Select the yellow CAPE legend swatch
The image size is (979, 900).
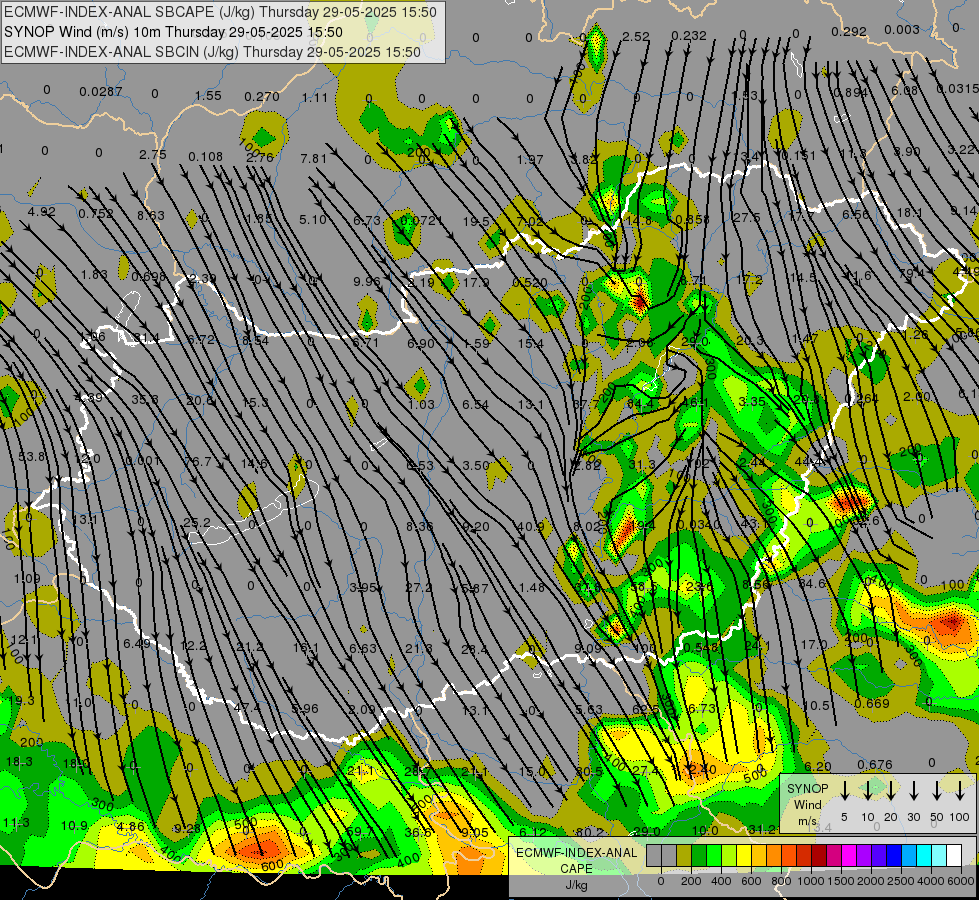click(744, 856)
